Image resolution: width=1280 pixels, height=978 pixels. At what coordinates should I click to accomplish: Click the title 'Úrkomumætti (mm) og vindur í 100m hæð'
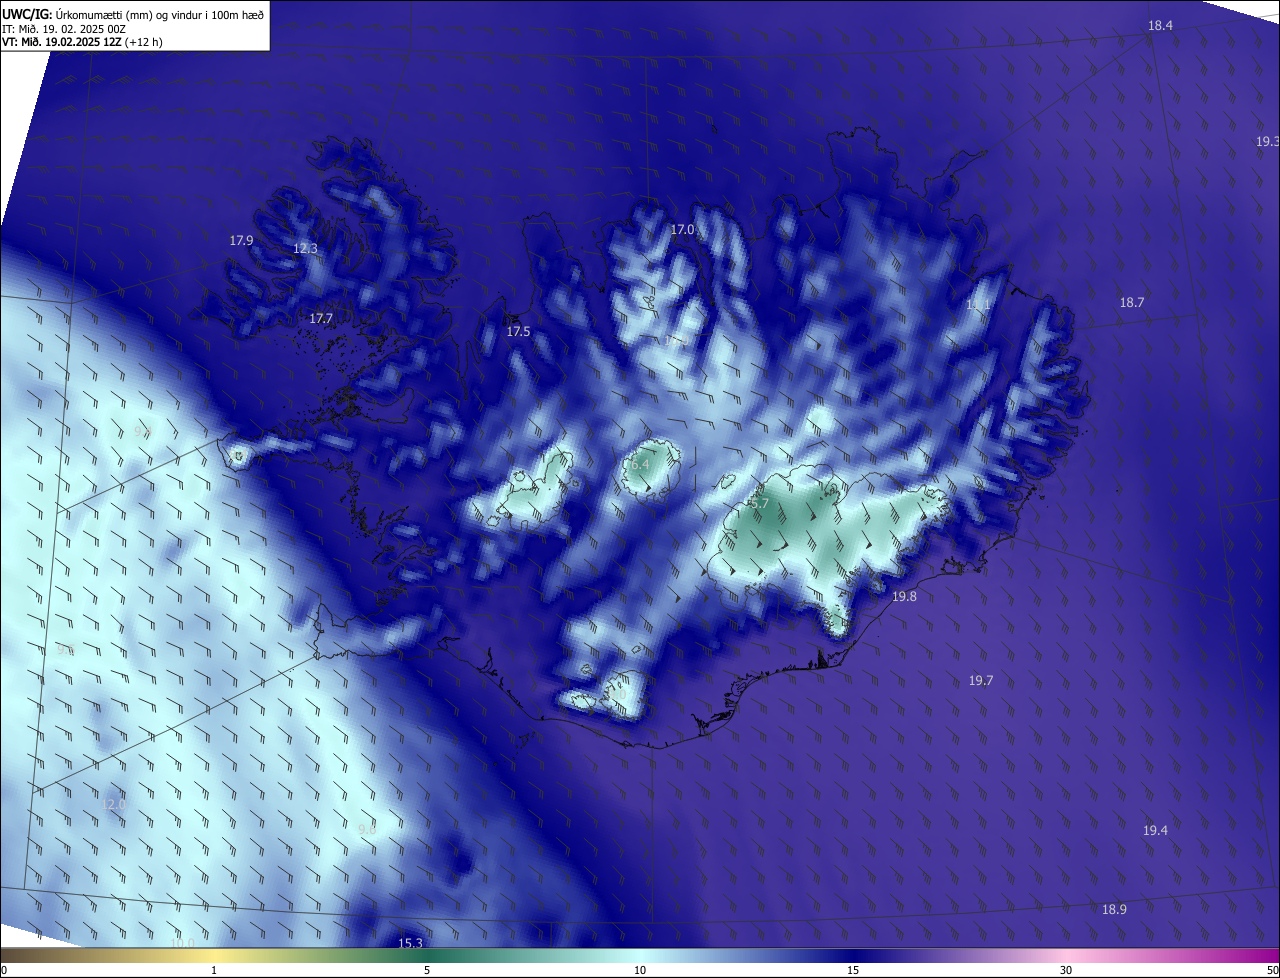click(x=161, y=14)
